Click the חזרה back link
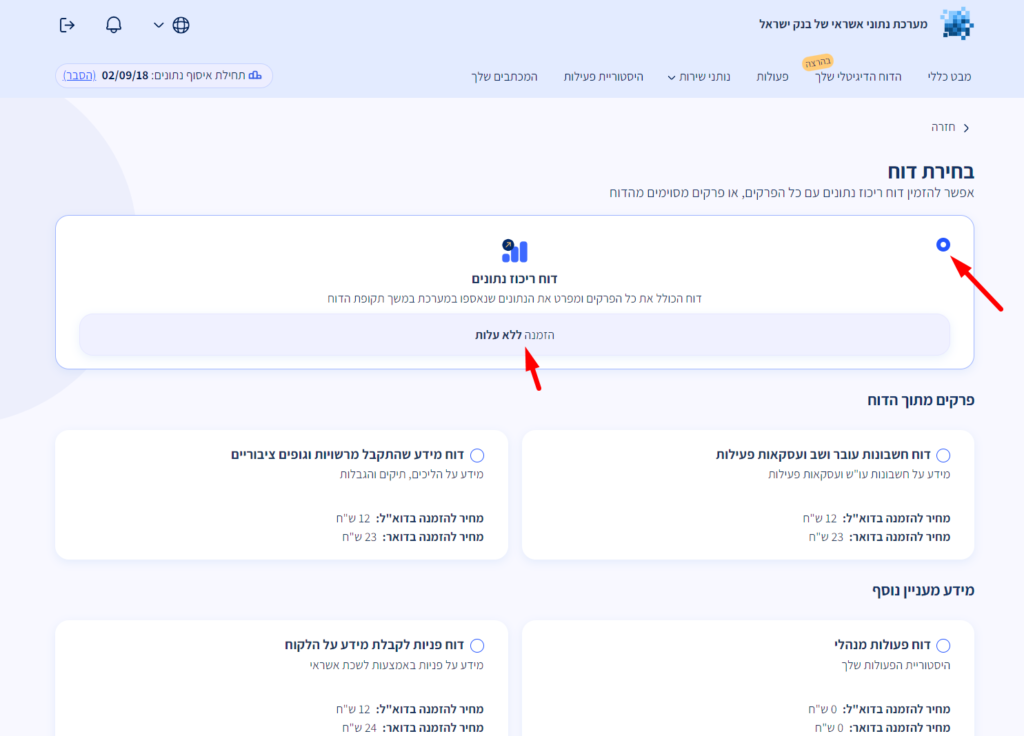 [x=943, y=128]
